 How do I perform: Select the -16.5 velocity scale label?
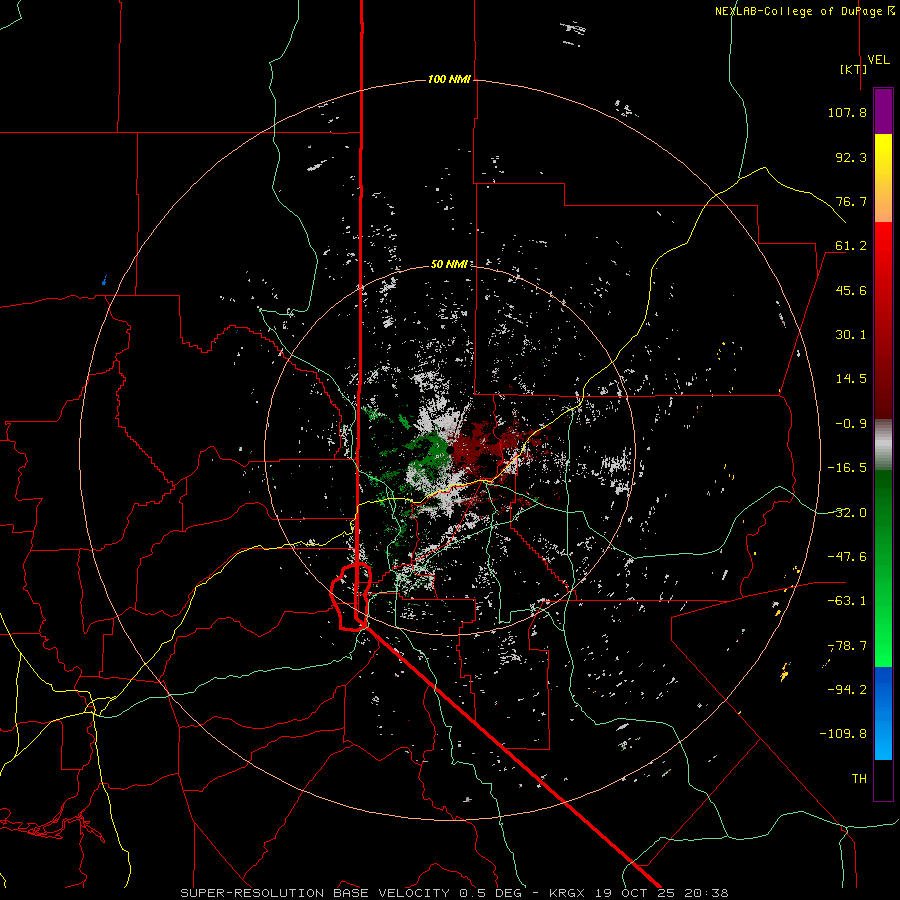click(x=847, y=468)
